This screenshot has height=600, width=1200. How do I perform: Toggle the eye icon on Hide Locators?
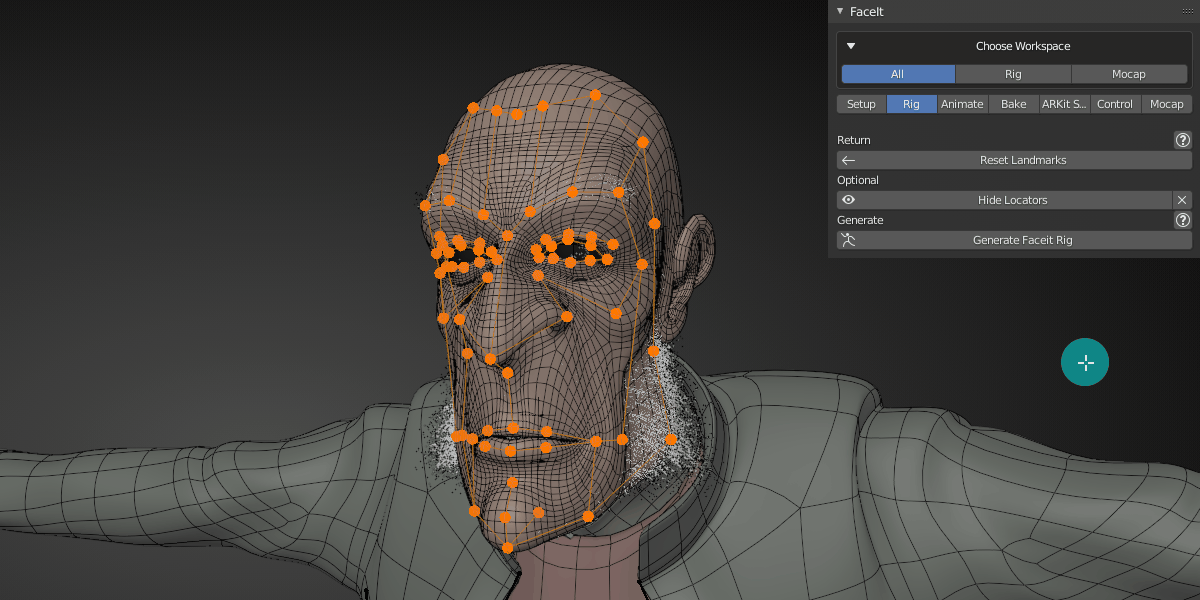(x=849, y=199)
